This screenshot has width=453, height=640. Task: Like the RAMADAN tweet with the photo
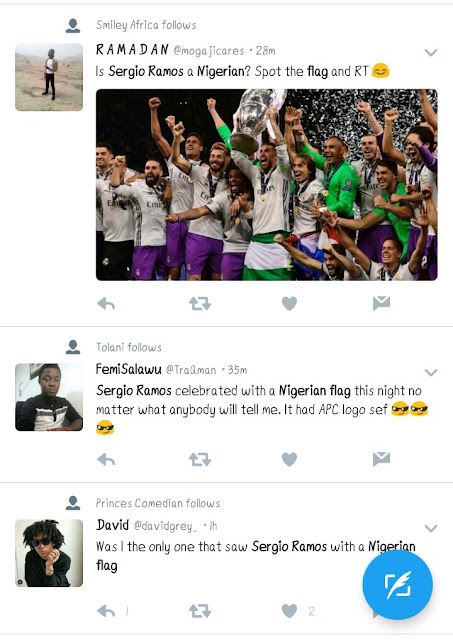coord(289,304)
